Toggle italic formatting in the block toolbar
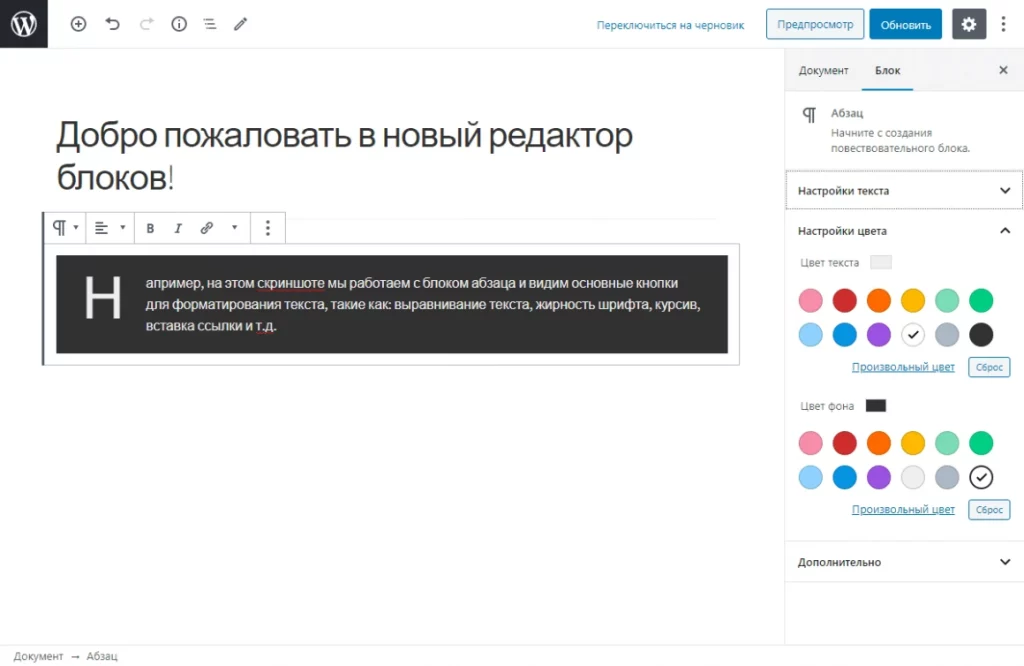The height and width of the screenshot is (666, 1024). [178, 228]
